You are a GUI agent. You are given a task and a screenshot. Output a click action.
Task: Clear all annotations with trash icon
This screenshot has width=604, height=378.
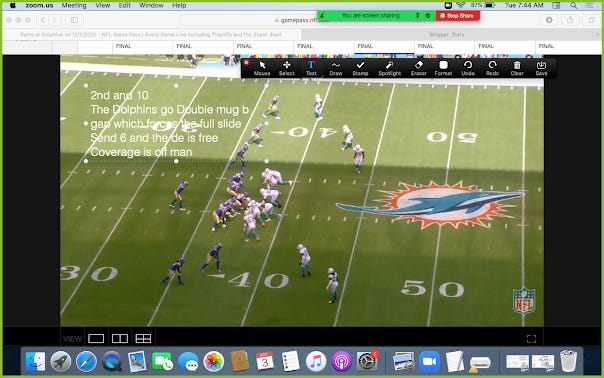tap(517, 68)
